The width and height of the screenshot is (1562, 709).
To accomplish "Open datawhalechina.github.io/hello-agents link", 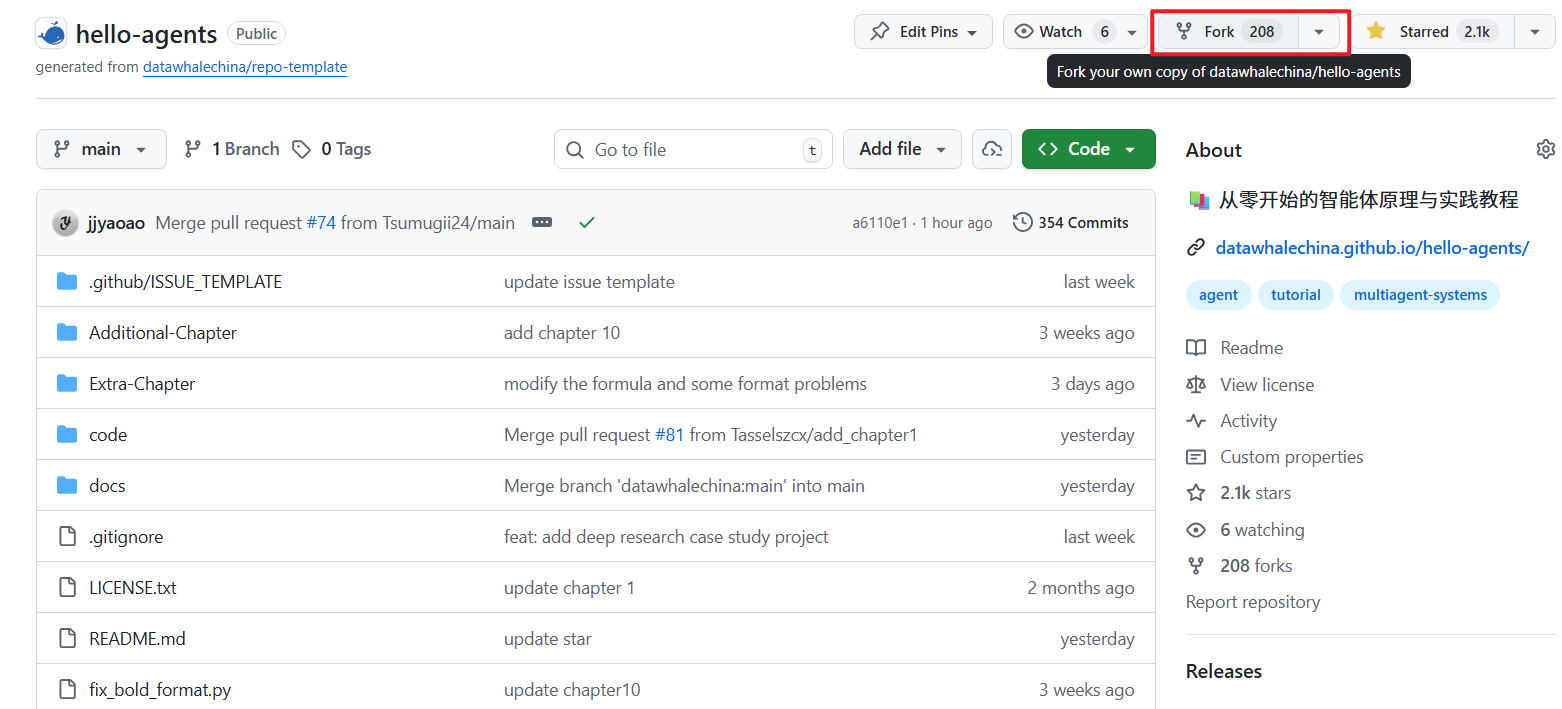I will point(1371,248).
